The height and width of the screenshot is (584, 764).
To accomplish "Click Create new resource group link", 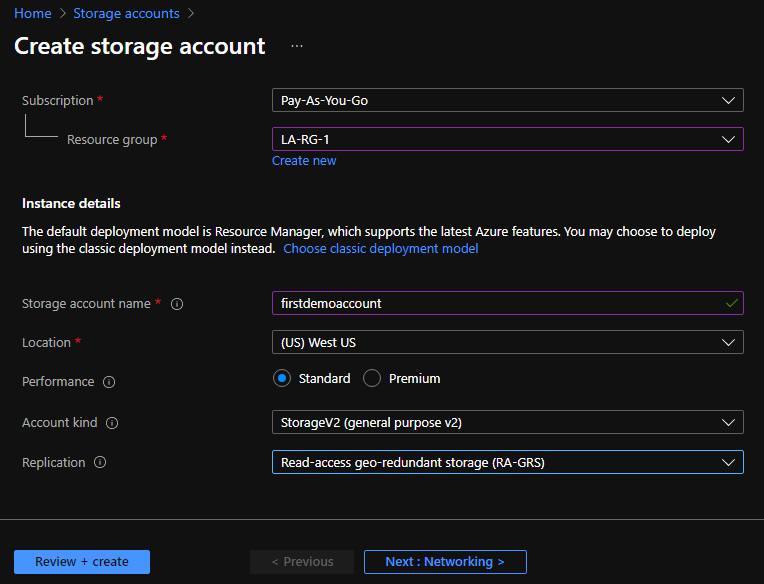I will click(x=304, y=161).
